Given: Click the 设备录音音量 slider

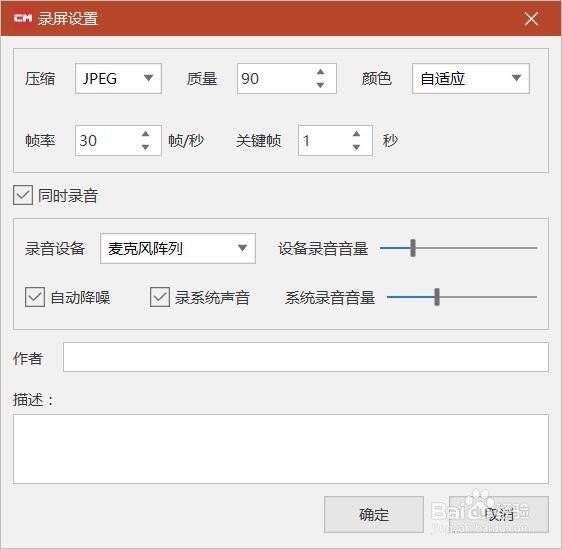Looking at the screenshot, I should 458,248.
